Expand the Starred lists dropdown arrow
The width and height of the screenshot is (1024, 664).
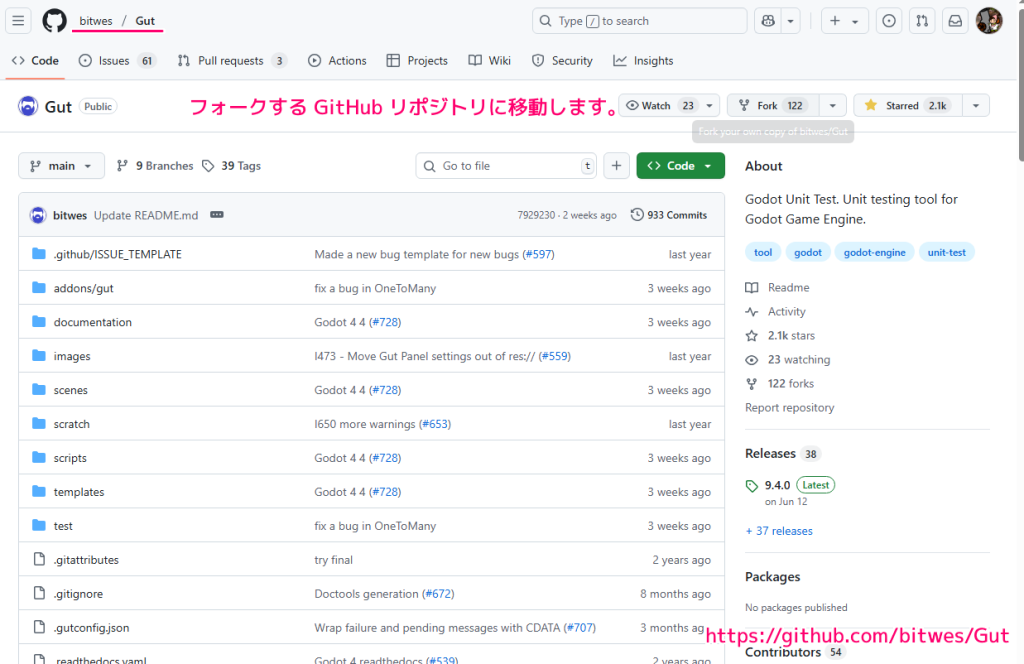976,105
